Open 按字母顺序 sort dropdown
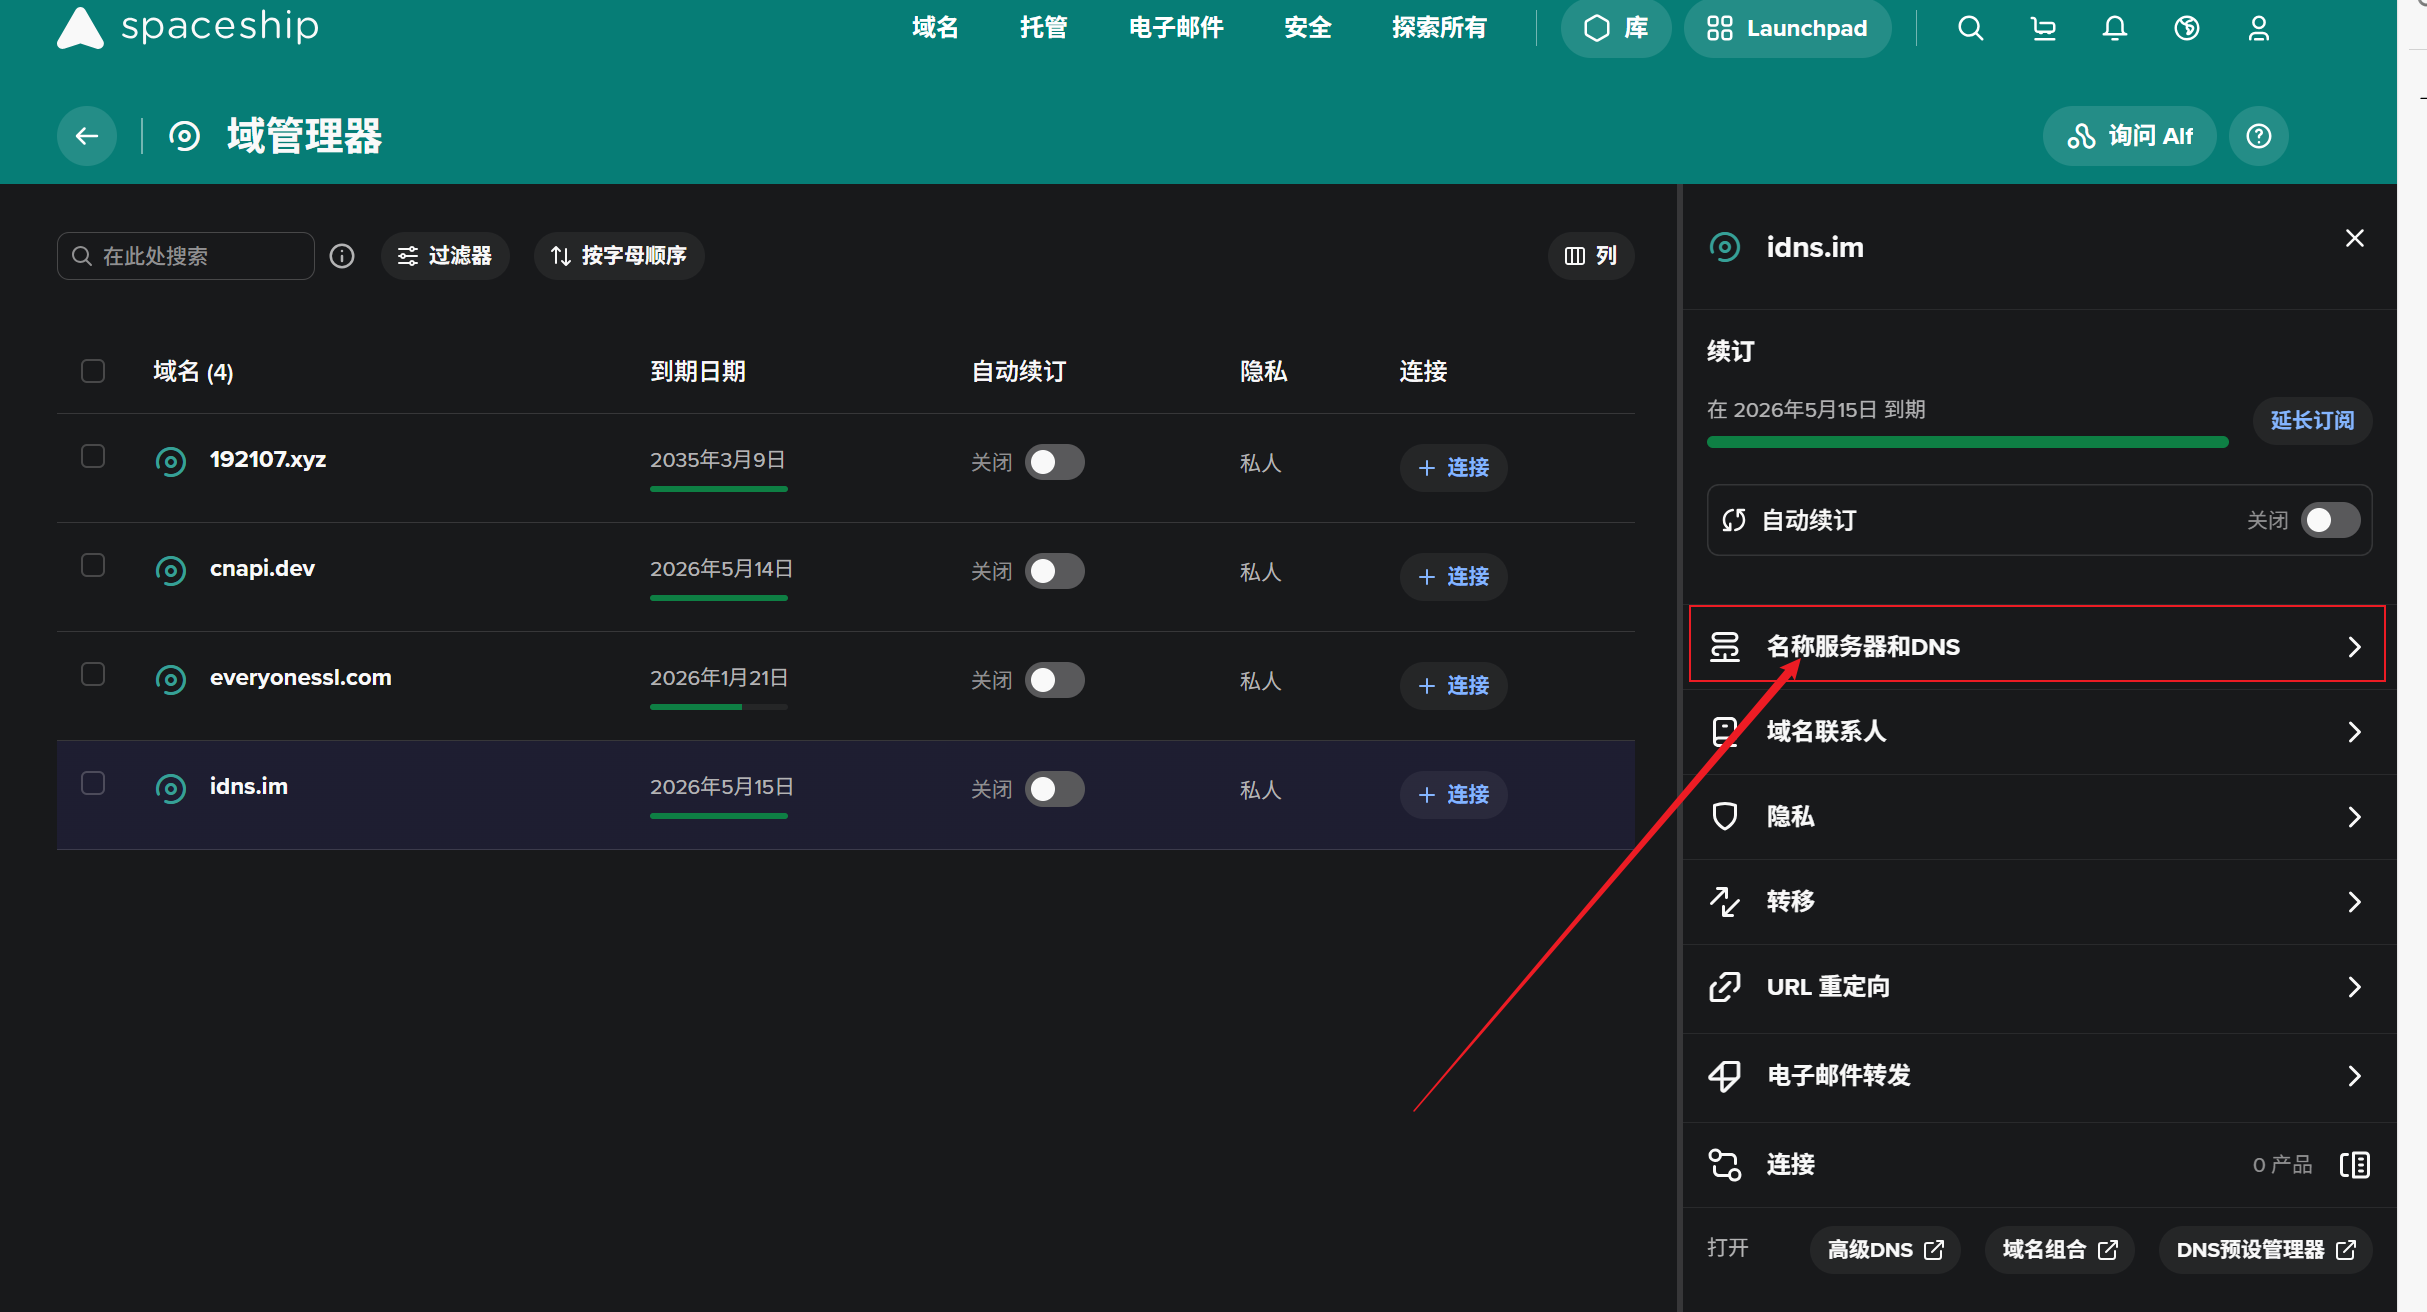 (x=619, y=256)
